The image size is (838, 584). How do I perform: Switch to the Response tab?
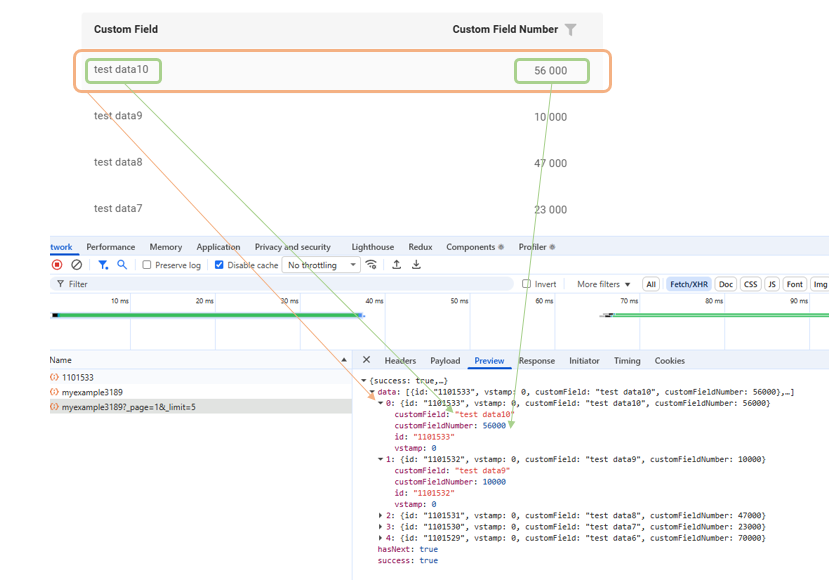536,361
